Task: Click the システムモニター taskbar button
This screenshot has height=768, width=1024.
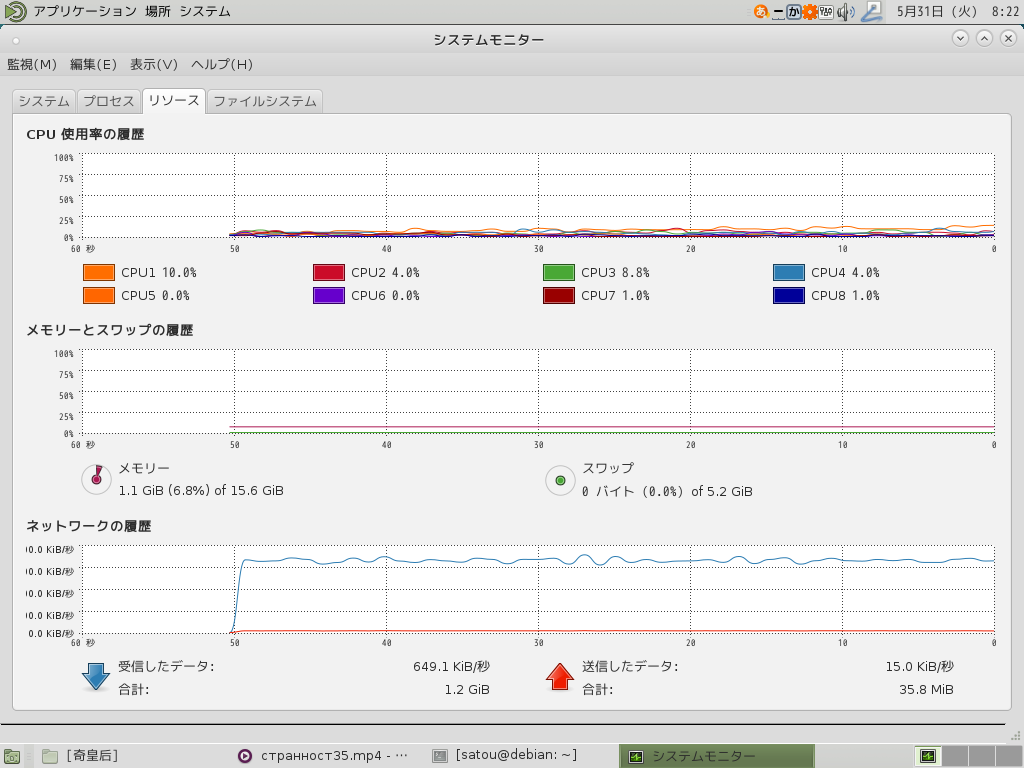Action: [716, 756]
